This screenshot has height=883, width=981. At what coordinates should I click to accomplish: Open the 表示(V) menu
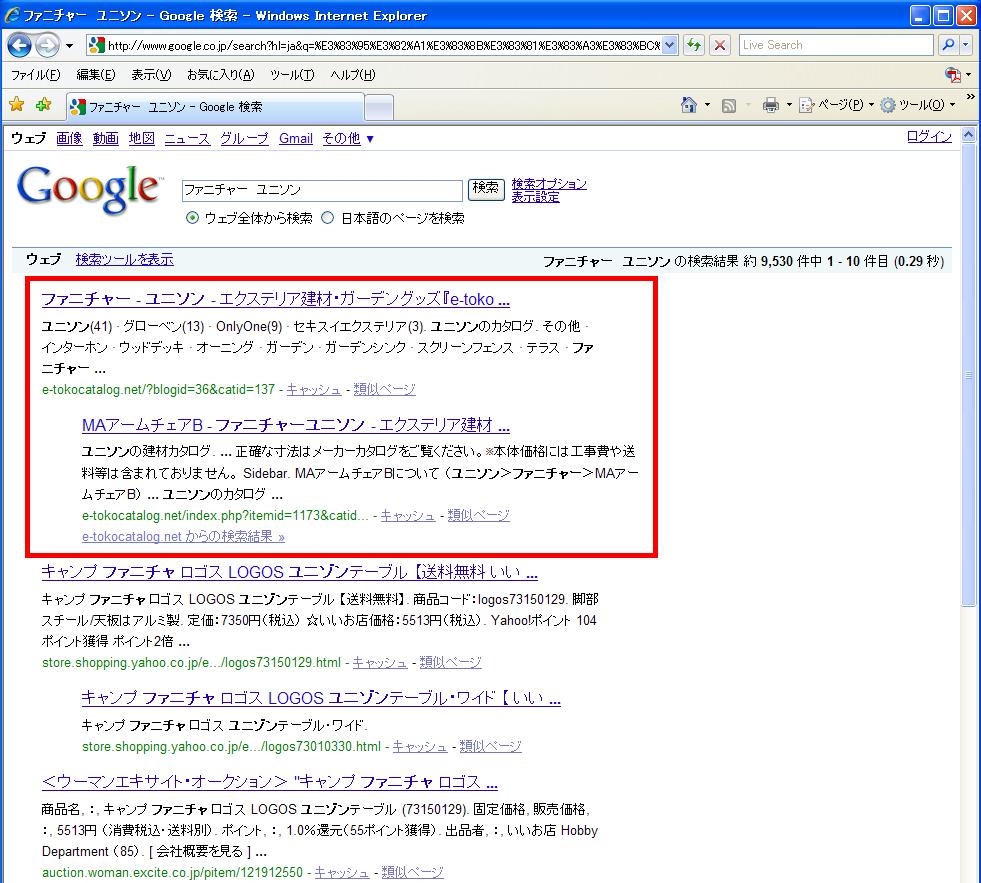point(151,75)
